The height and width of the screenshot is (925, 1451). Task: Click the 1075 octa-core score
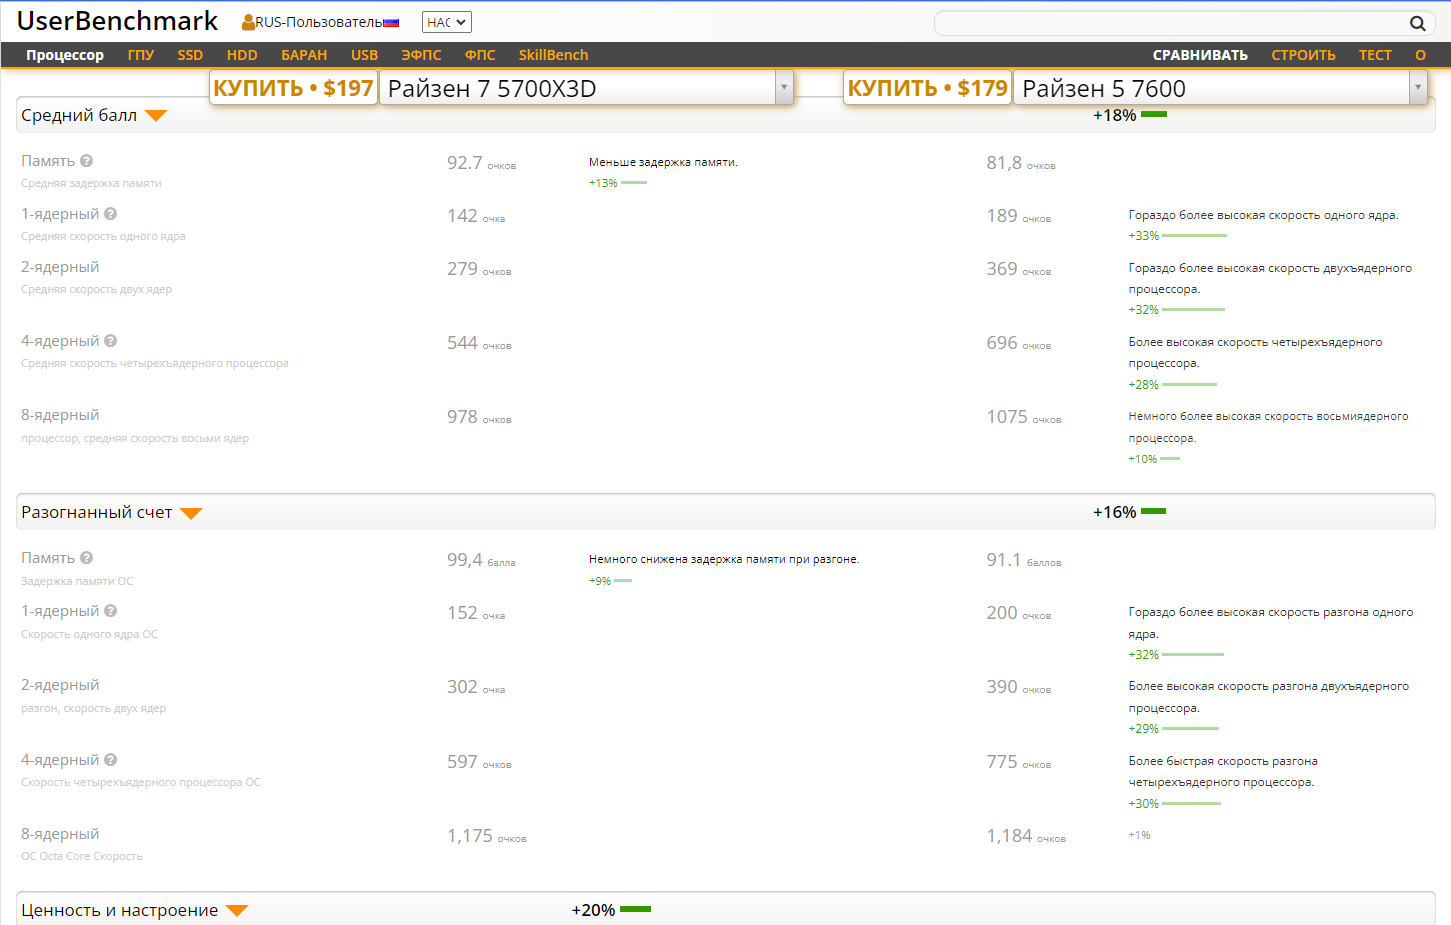(1007, 417)
